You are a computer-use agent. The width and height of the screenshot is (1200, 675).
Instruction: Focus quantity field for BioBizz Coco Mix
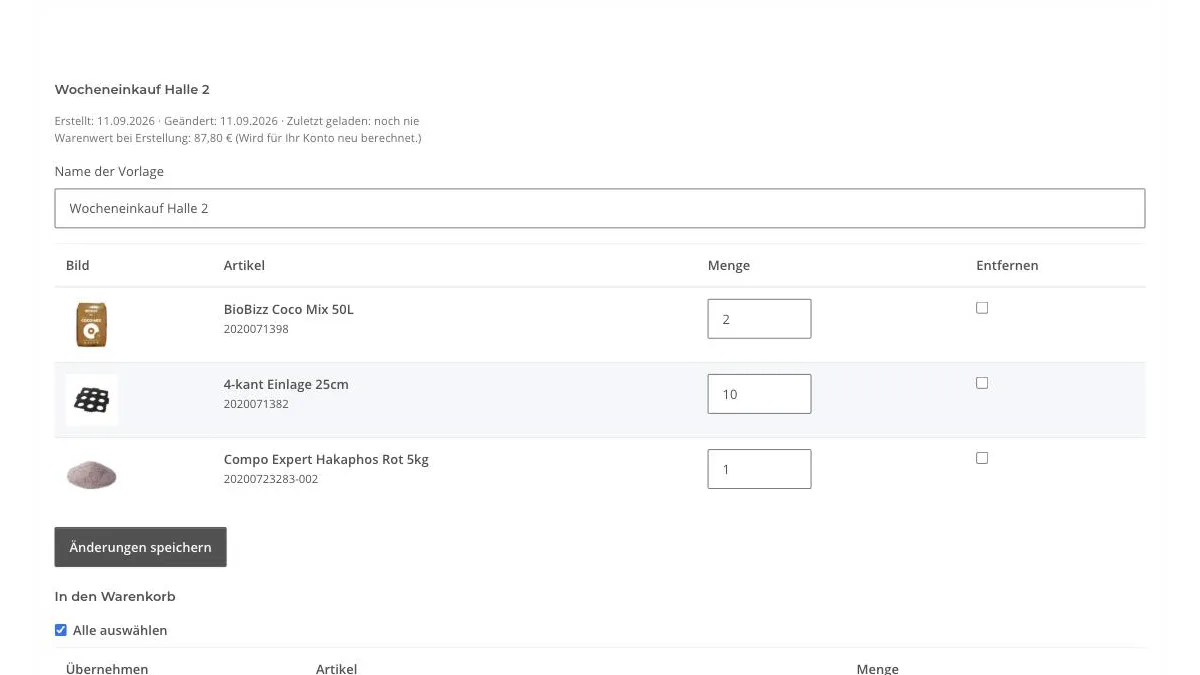tap(759, 319)
